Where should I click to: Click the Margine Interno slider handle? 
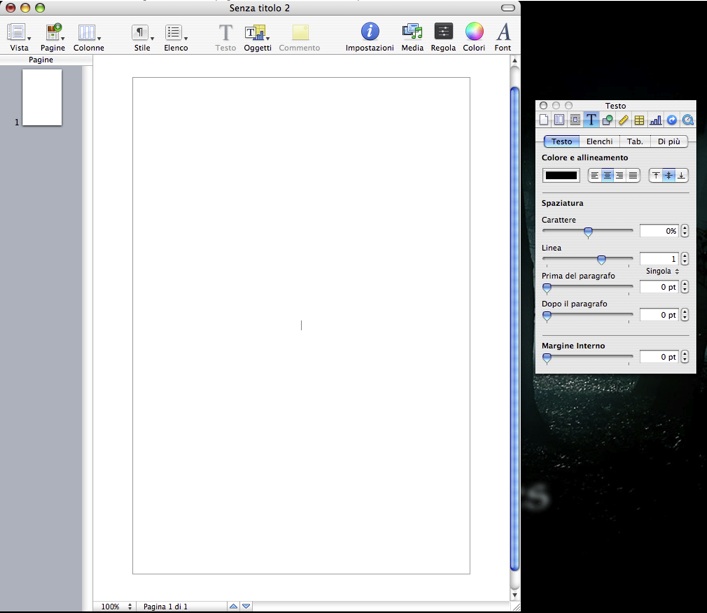point(547,358)
